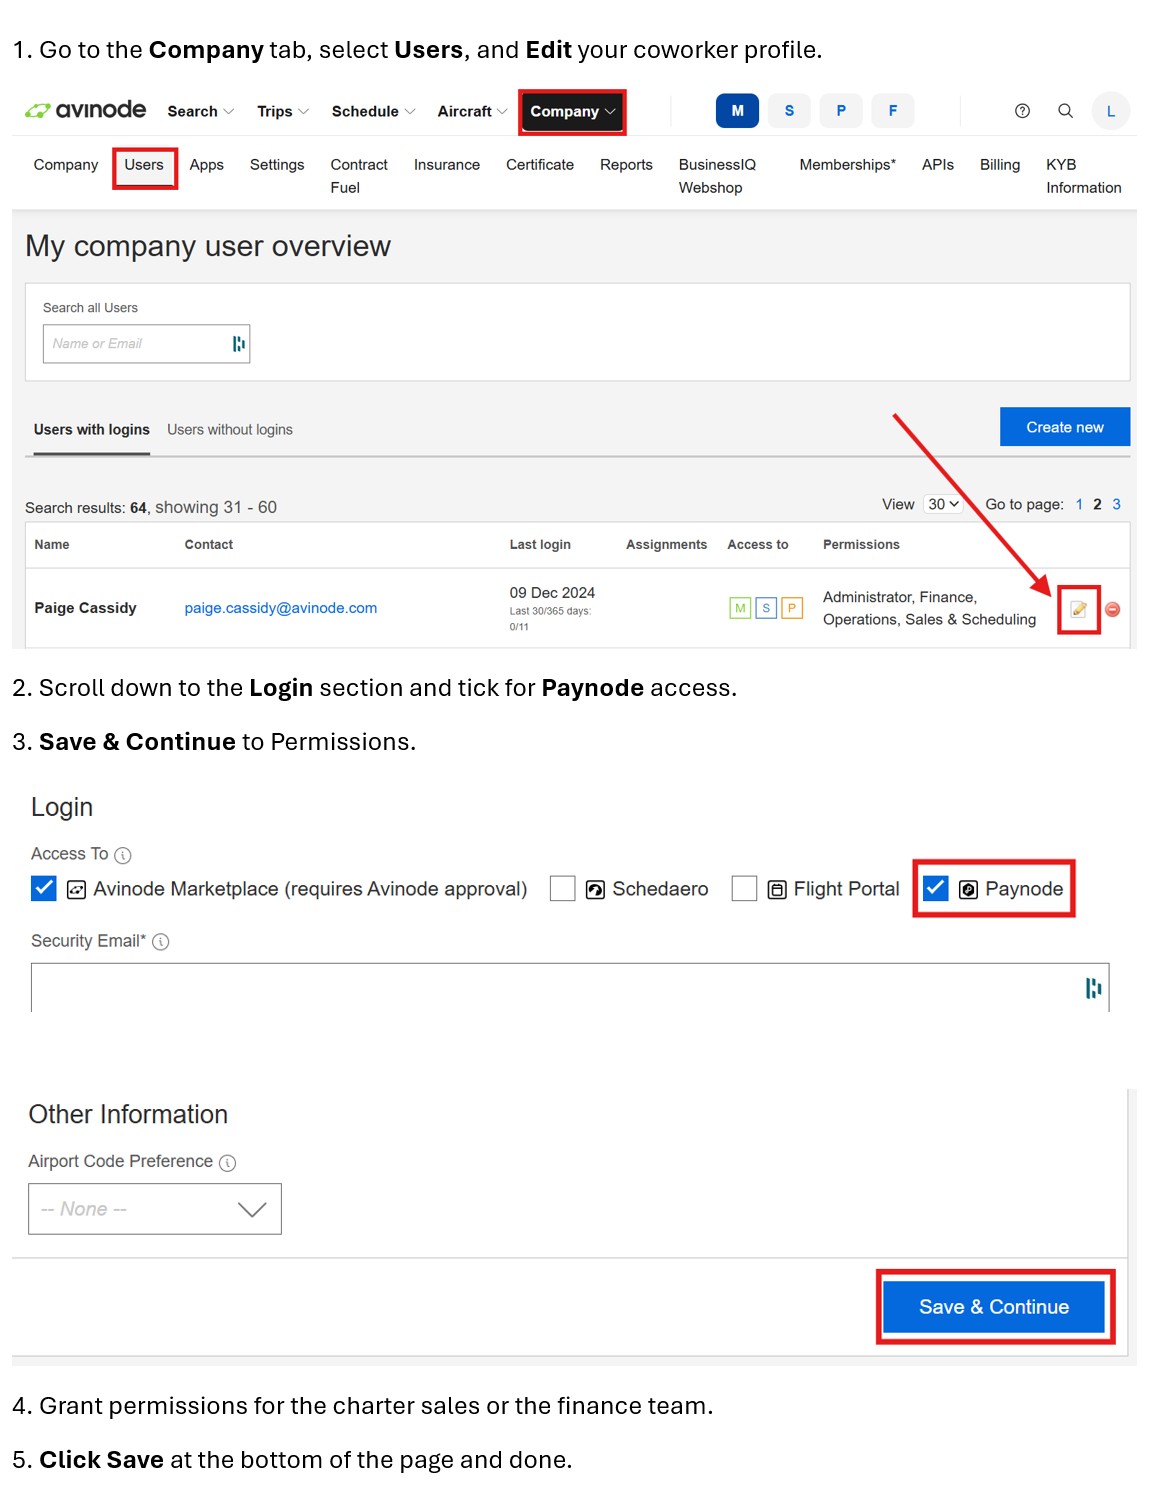Tick the Schedaero access checkbox

563,888
